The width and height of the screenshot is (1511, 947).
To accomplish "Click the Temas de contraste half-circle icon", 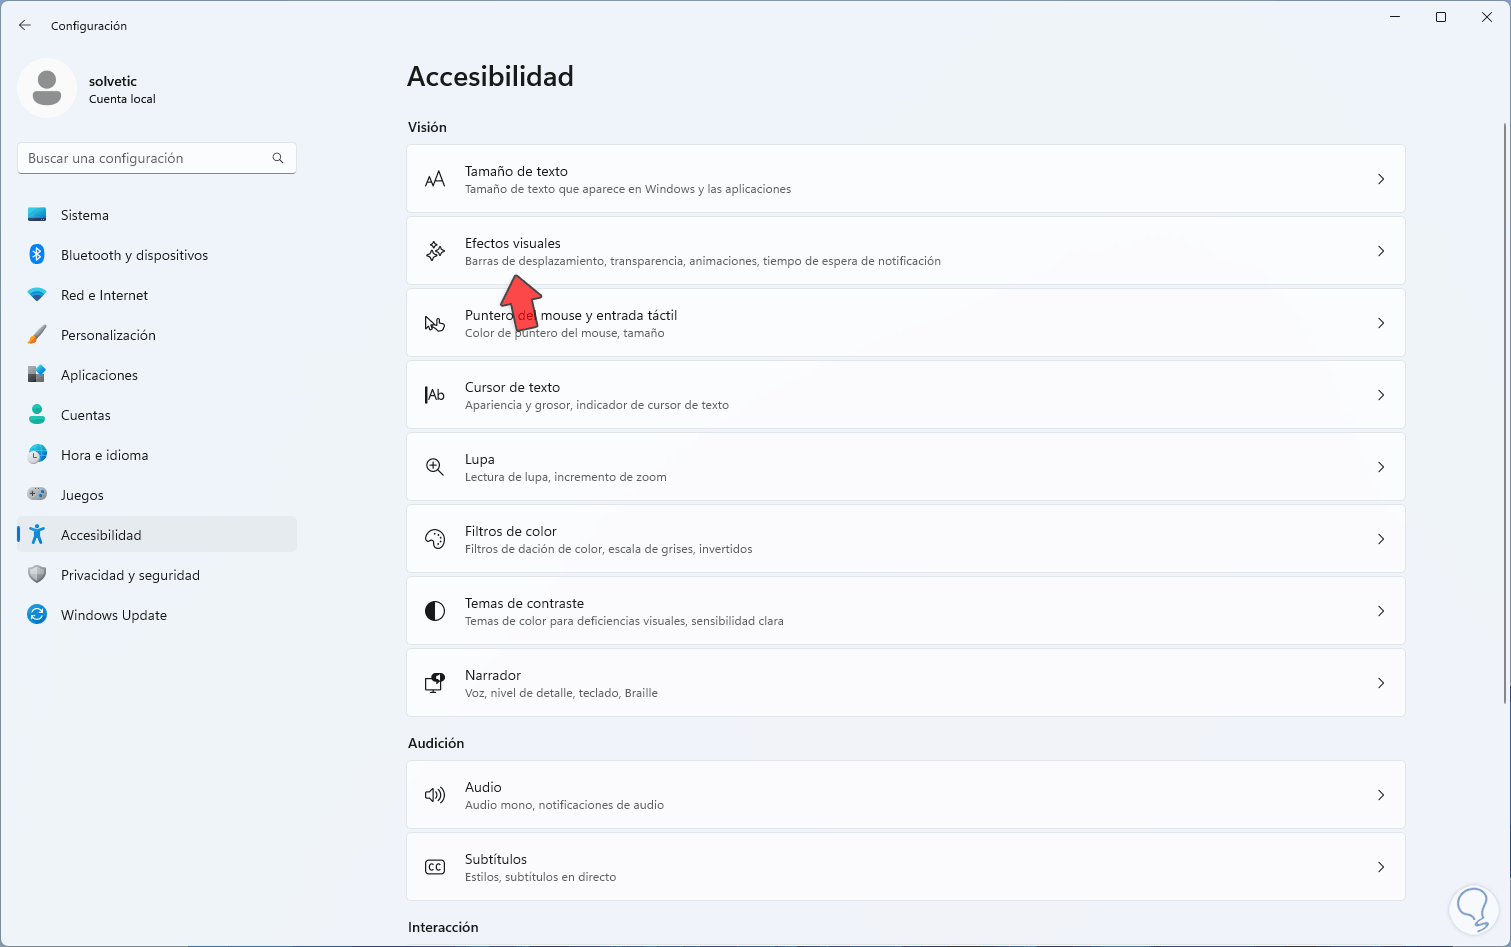I will [435, 611].
